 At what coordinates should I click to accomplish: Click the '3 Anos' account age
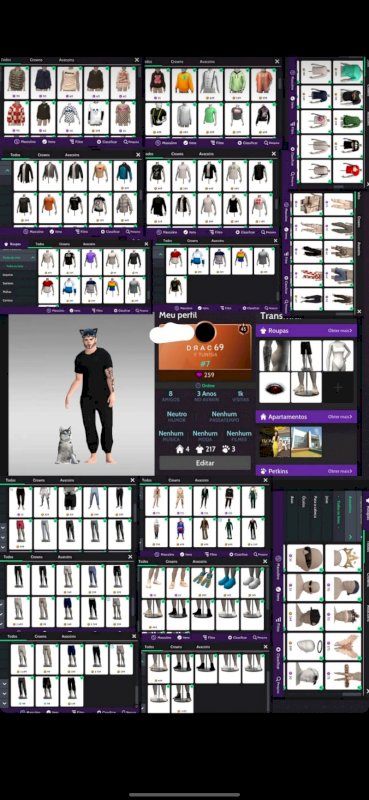click(206, 396)
